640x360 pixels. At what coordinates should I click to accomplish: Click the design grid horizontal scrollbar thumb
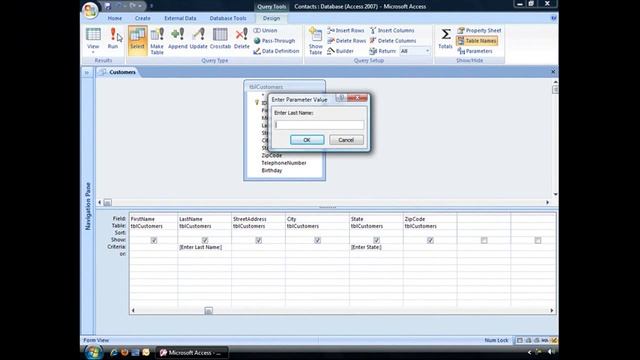click(x=208, y=311)
